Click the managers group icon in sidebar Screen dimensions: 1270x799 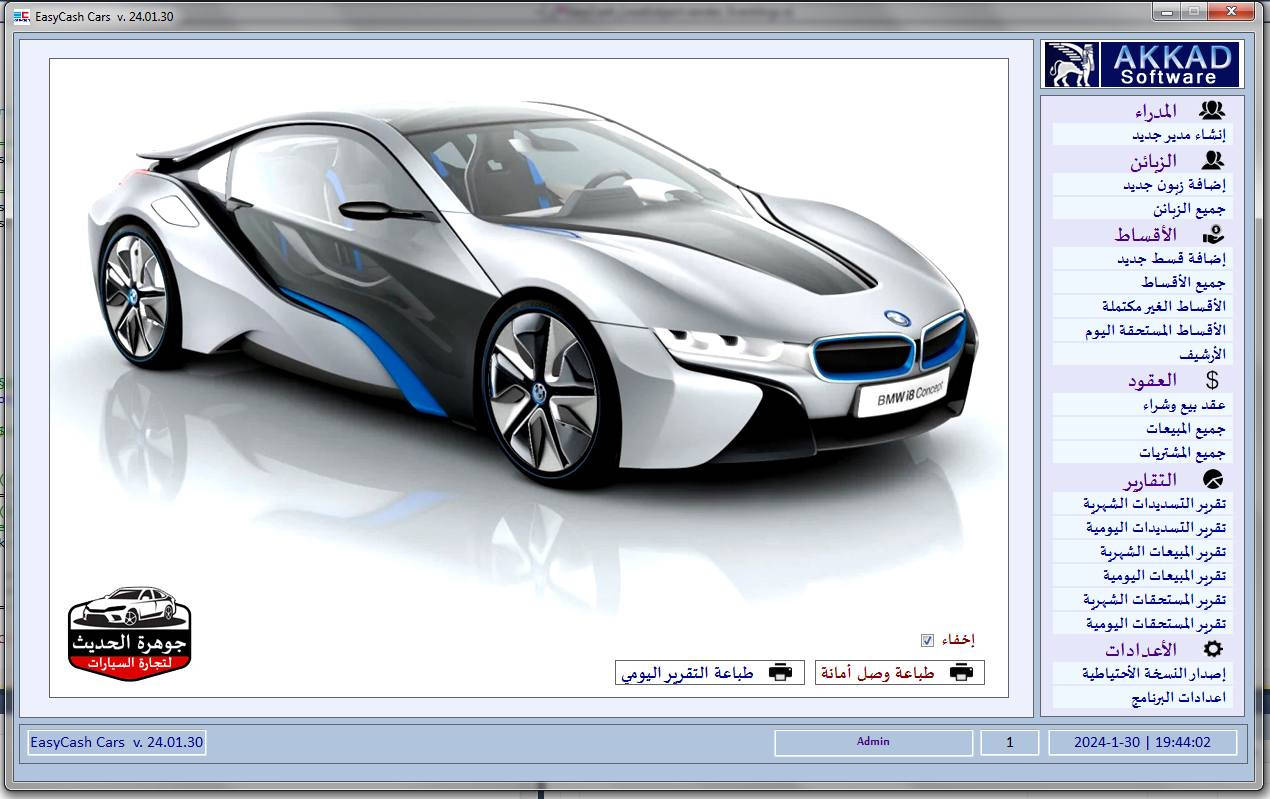1211,110
